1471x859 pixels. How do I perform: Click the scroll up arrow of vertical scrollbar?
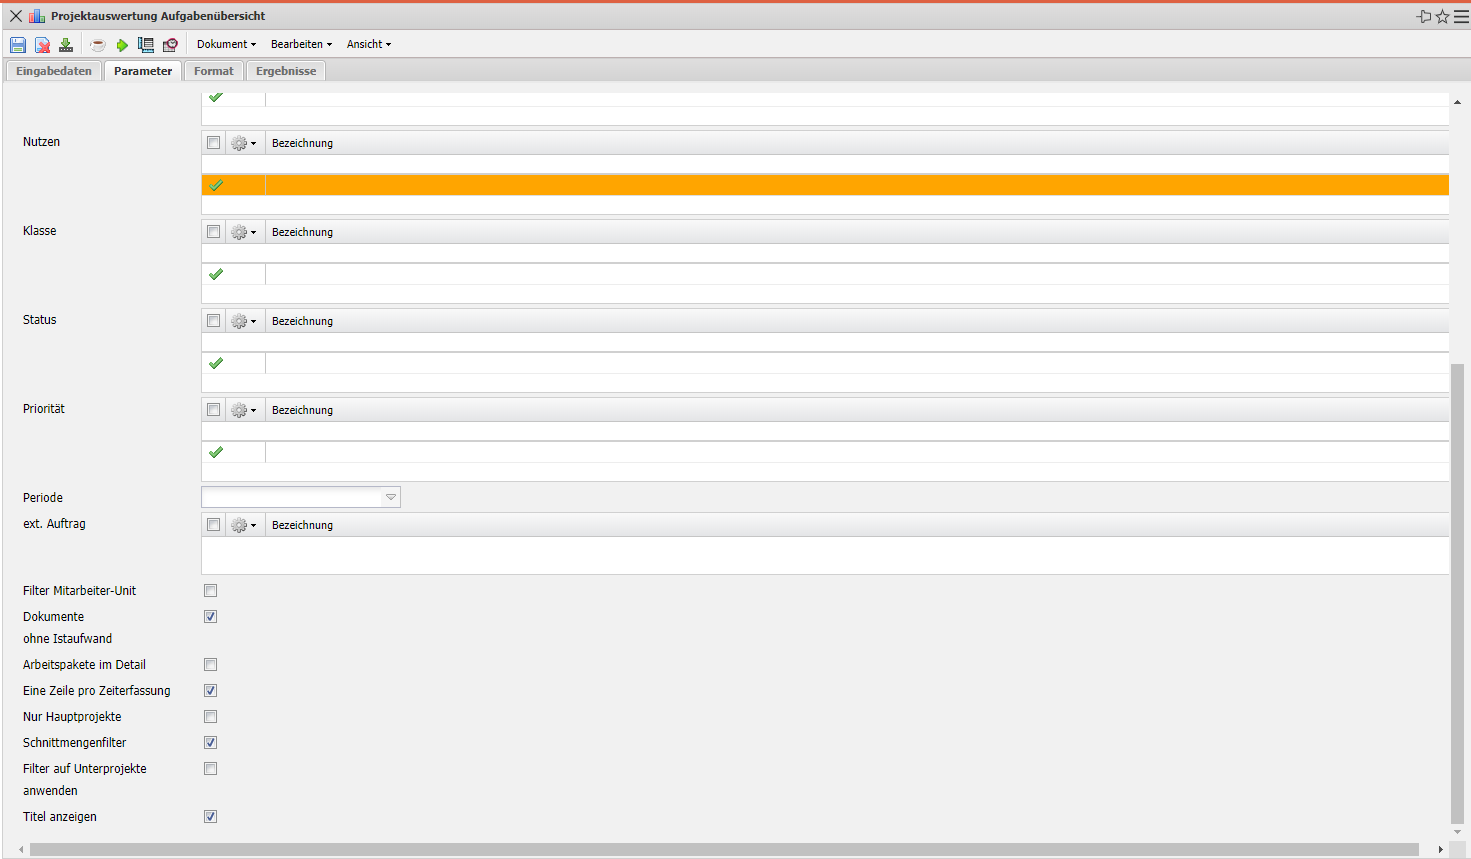[x=1457, y=102]
